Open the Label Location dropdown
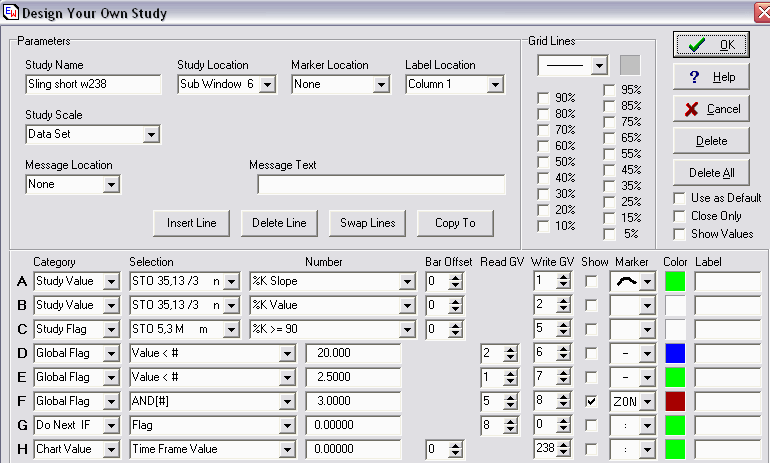The height and width of the screenshot is (463, 770). [495, 85]
